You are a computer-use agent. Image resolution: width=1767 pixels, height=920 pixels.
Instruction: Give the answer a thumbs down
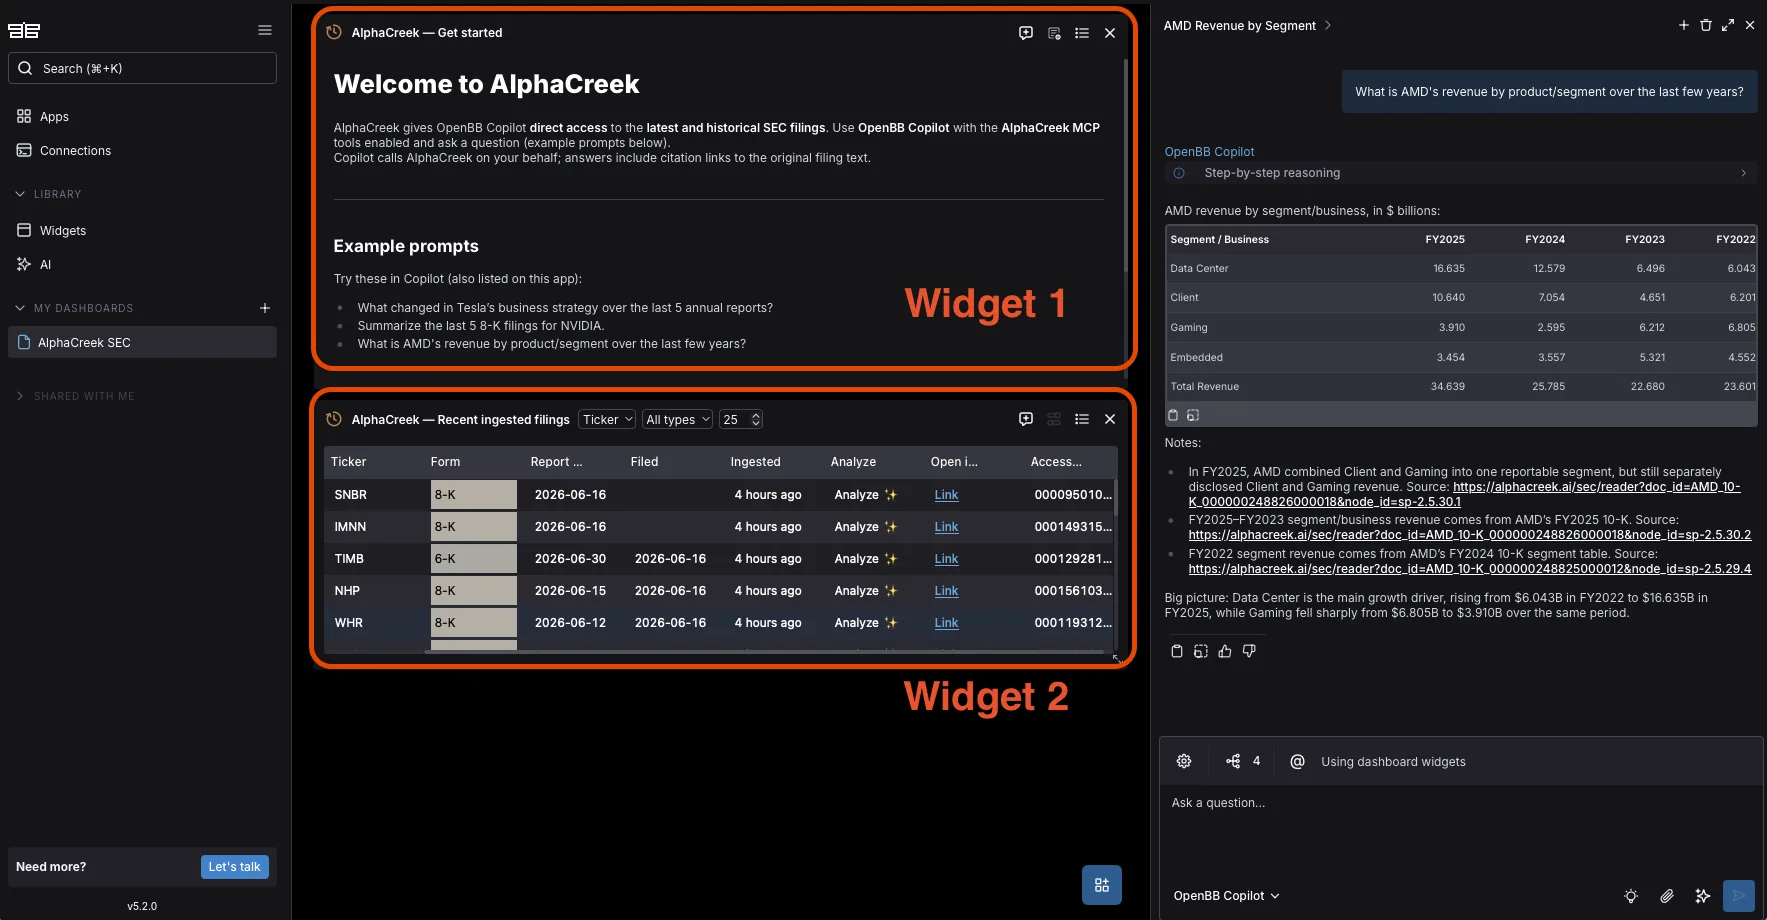click(1249, 651)
